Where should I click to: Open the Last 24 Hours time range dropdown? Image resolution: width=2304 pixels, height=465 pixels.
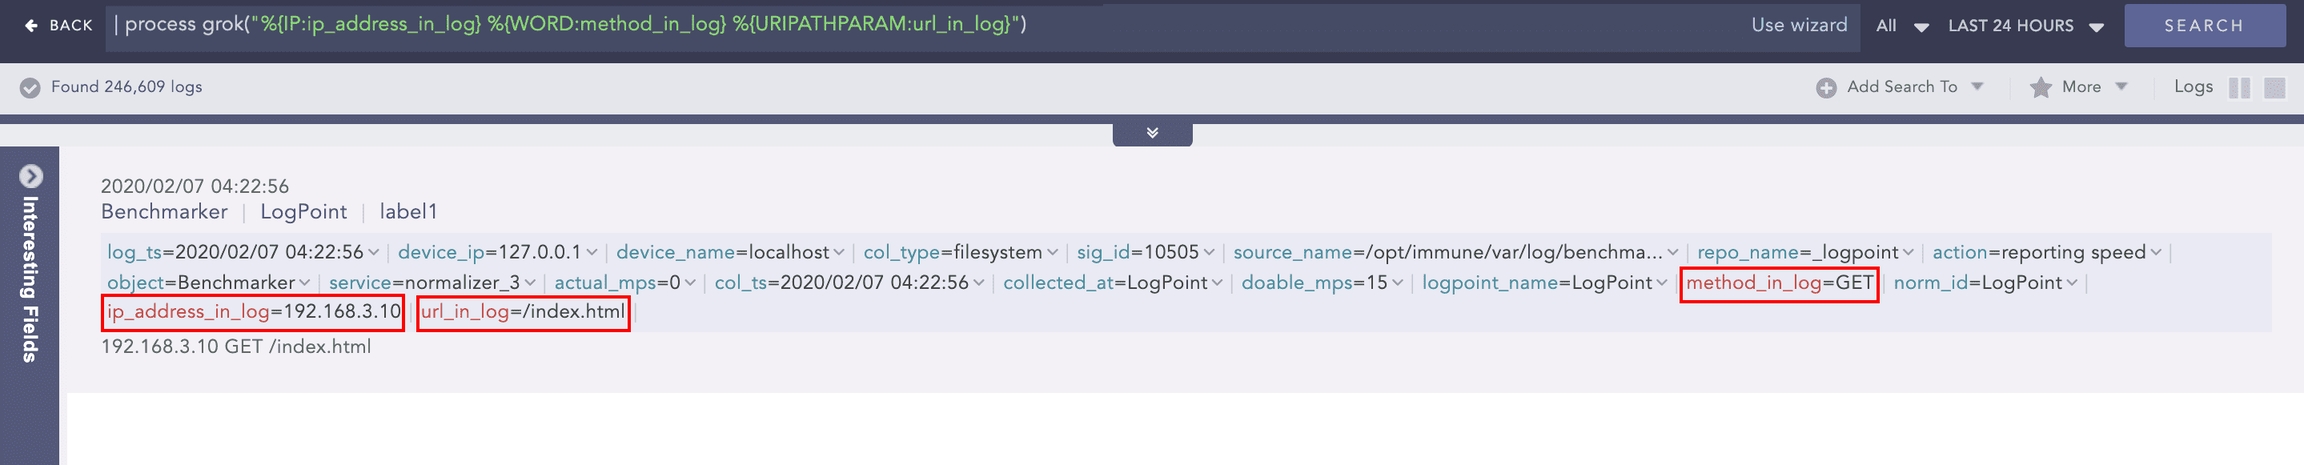point(2025,26)
